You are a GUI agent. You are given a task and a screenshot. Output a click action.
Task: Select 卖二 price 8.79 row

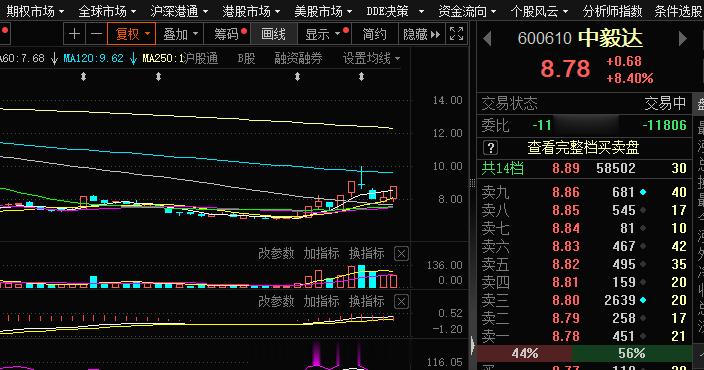pos(584,318)
